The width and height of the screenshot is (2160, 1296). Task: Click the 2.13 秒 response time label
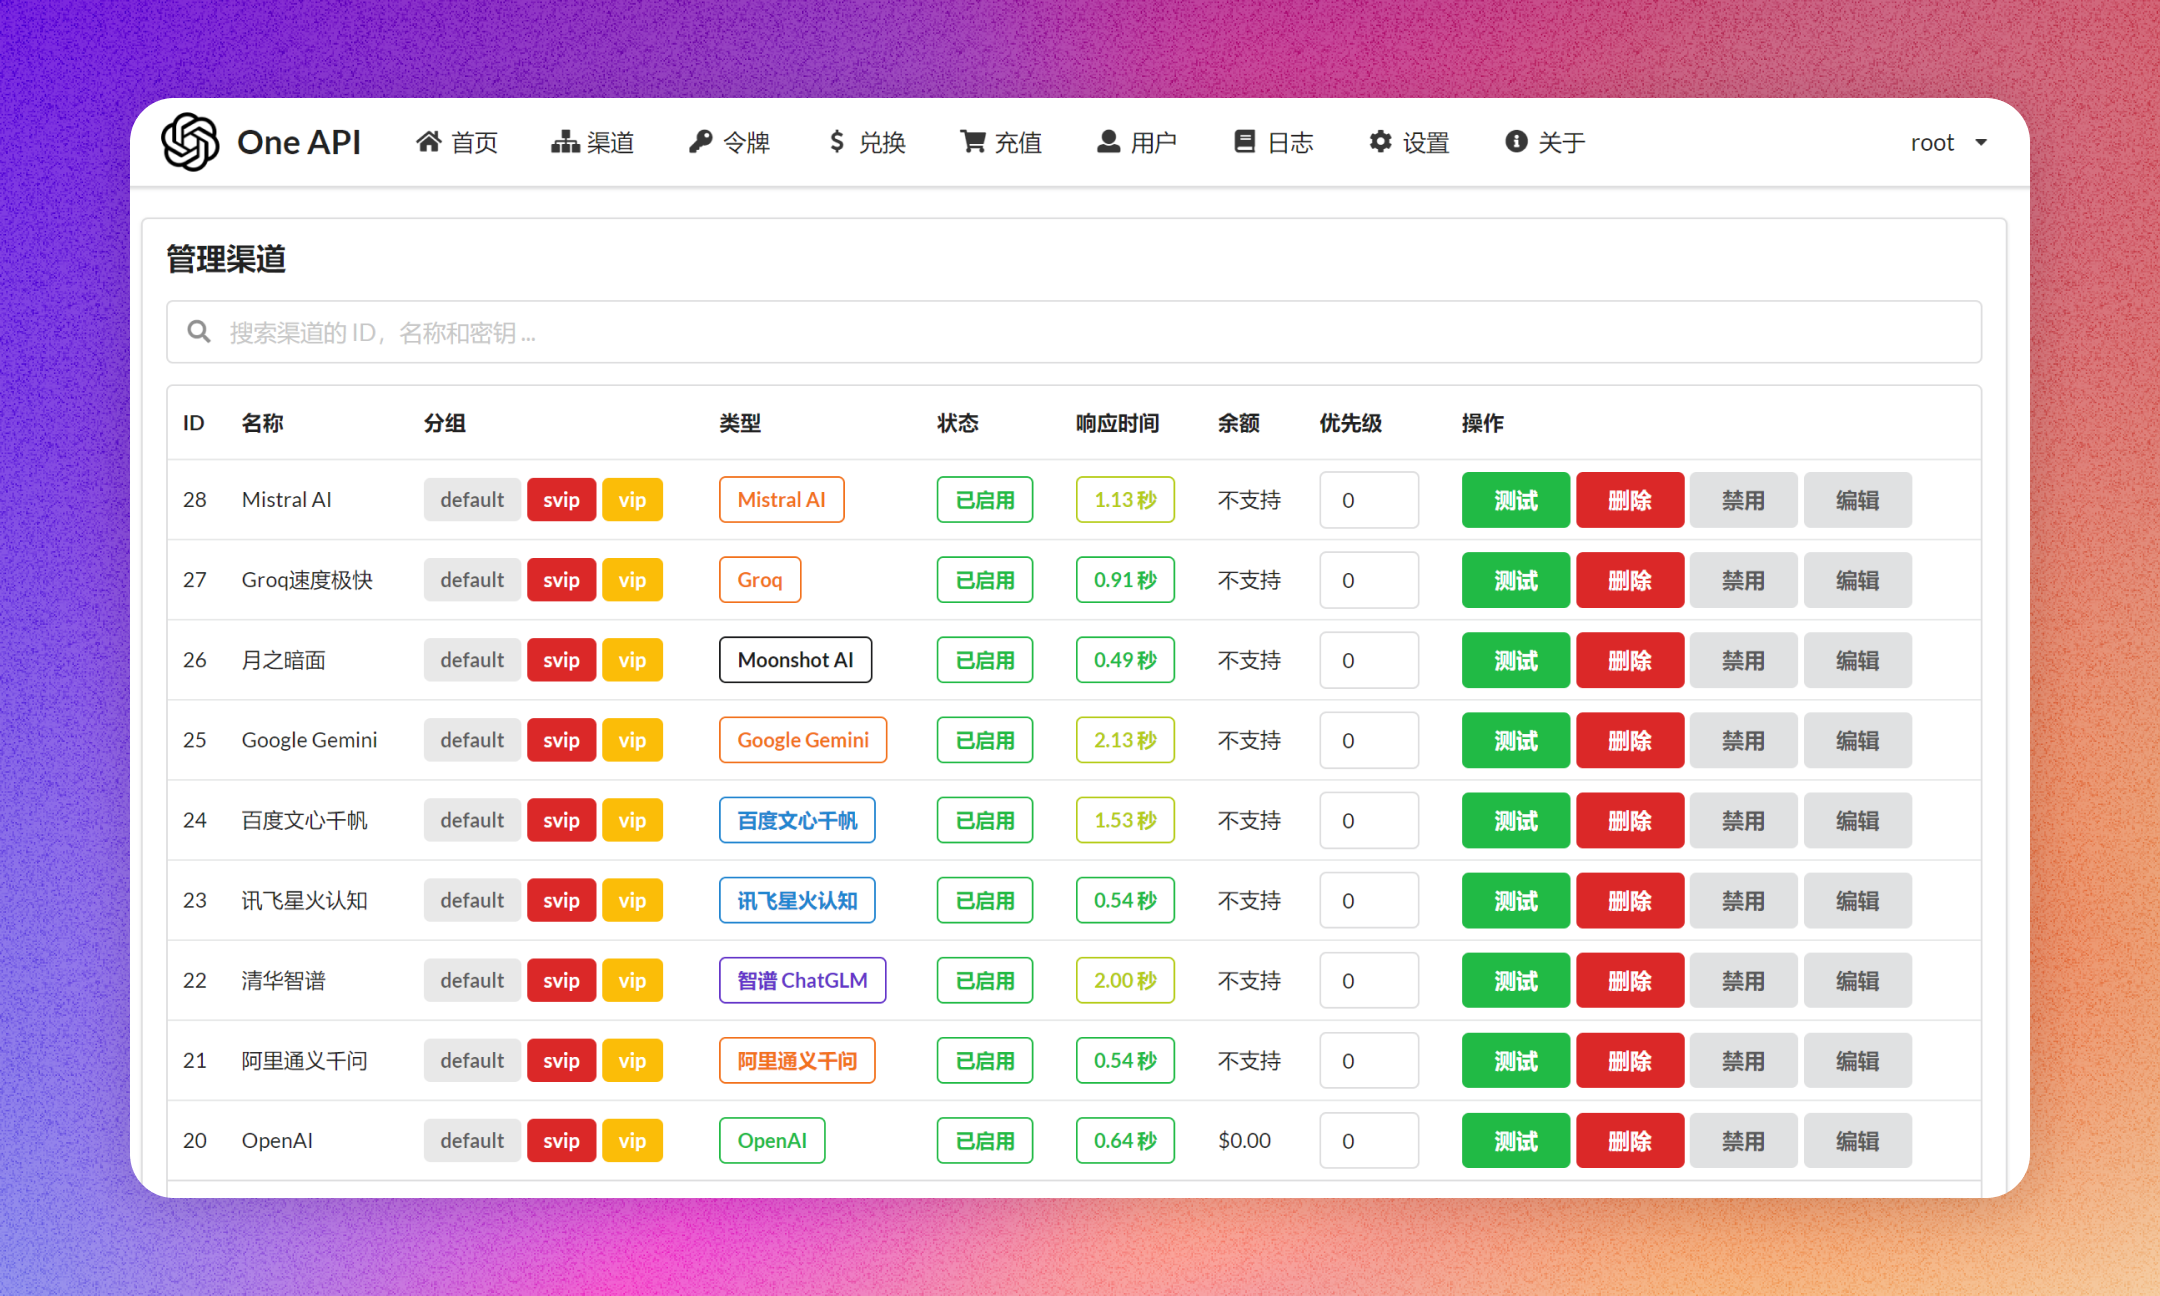(1125, 740)
